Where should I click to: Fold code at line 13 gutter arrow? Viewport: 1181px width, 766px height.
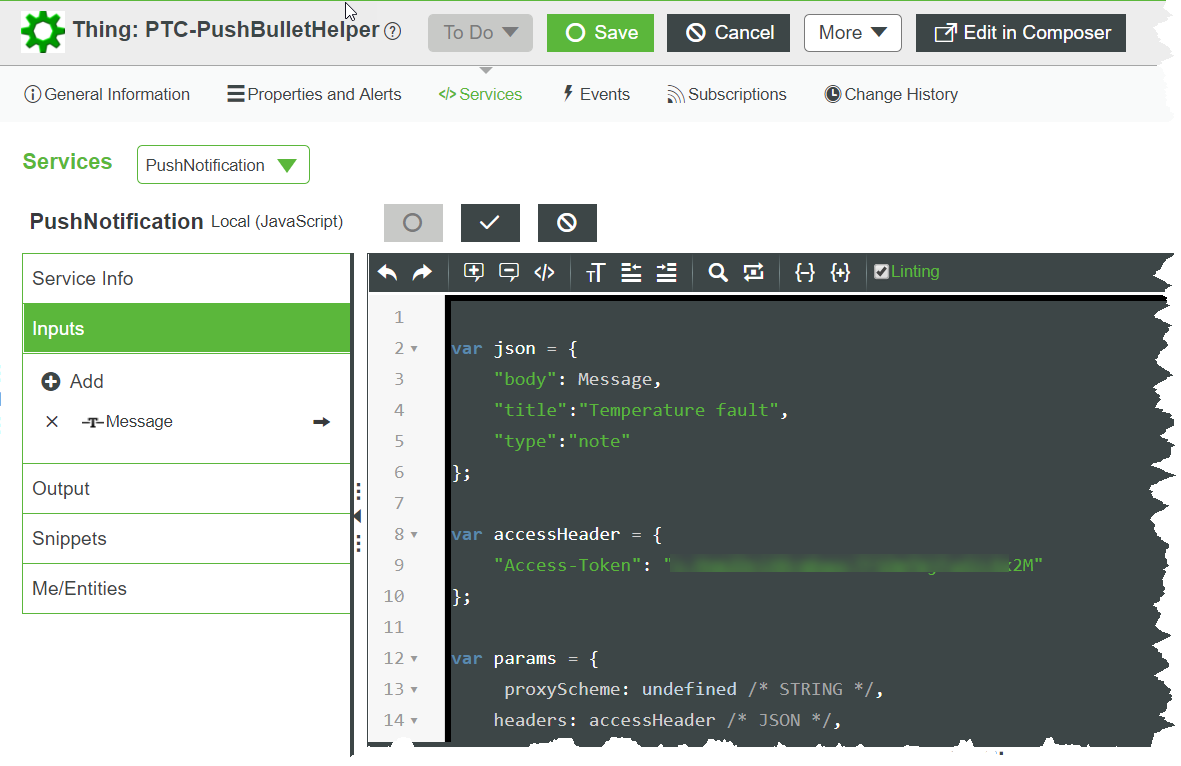tap(414, 690)
